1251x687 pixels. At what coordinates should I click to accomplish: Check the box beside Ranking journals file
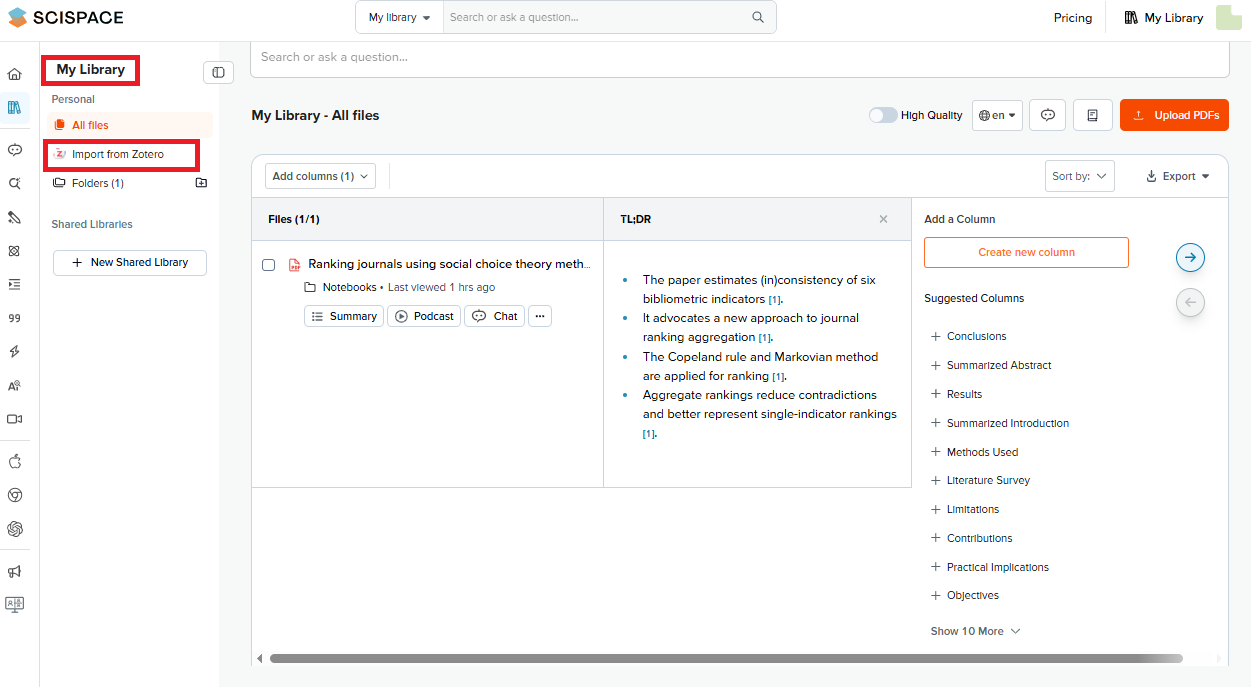click(x=269, y=265)
